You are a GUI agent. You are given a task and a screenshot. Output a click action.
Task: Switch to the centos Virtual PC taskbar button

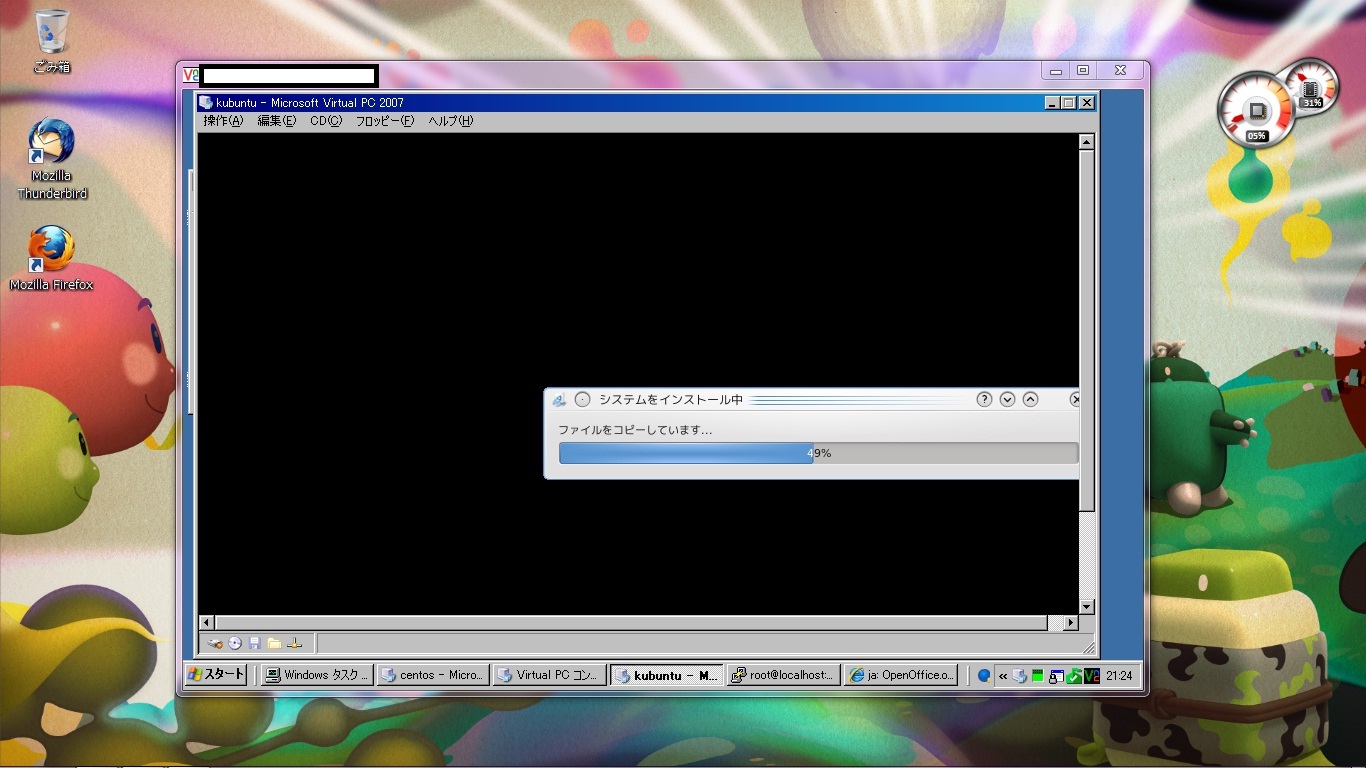coord(433,675)
